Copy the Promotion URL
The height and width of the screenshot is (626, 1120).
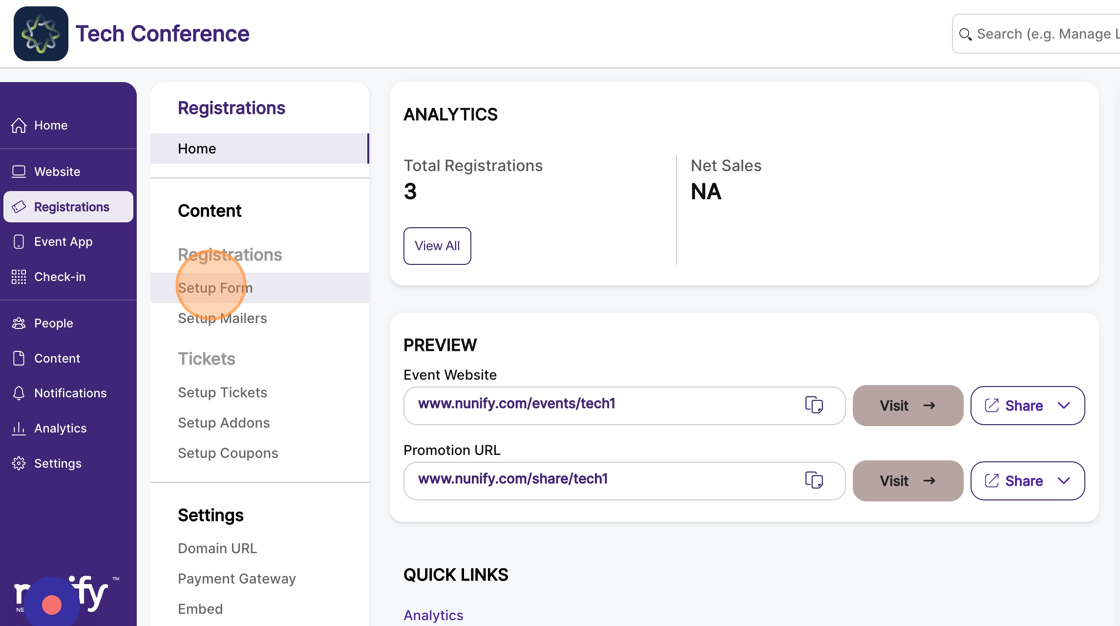click(x=814, y=480)
